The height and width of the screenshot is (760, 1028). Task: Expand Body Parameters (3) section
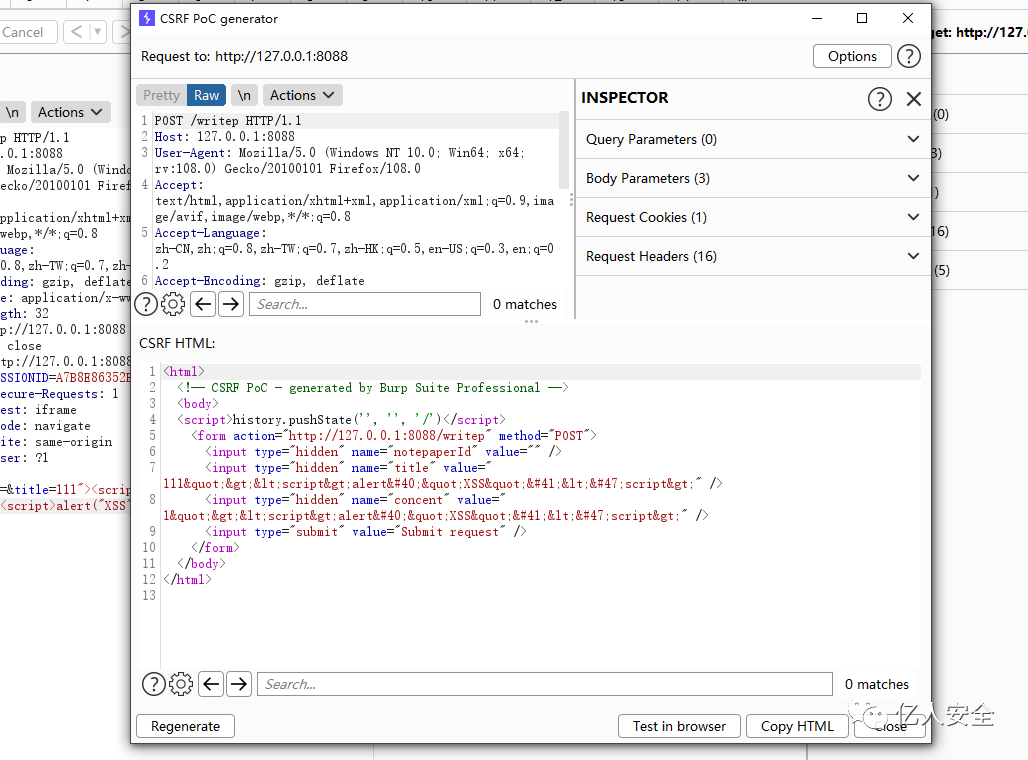753,178
